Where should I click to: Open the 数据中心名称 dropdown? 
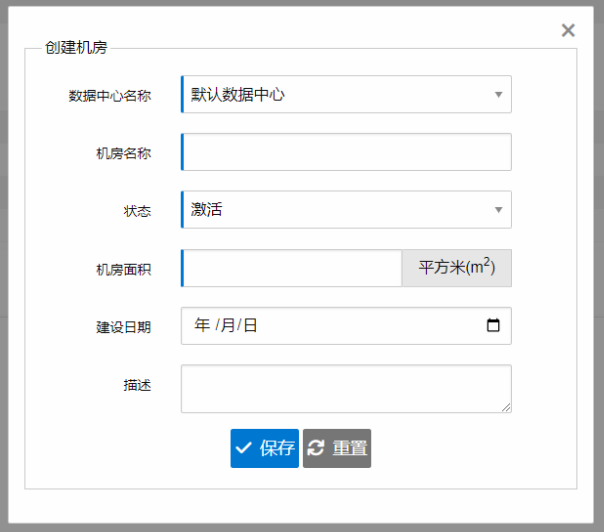[x=346, y=94]
